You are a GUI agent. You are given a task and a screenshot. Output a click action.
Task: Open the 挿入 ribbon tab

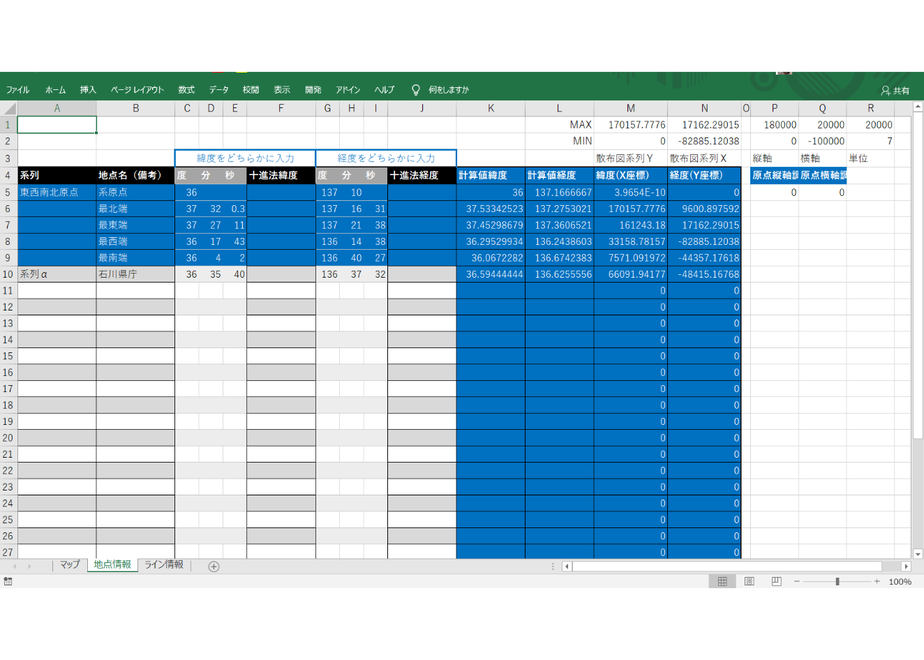coord(88,90)
